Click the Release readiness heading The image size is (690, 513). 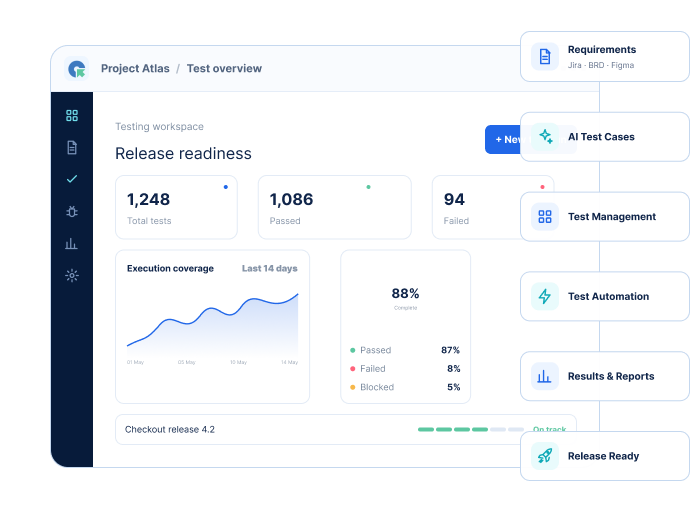(184, 154)
